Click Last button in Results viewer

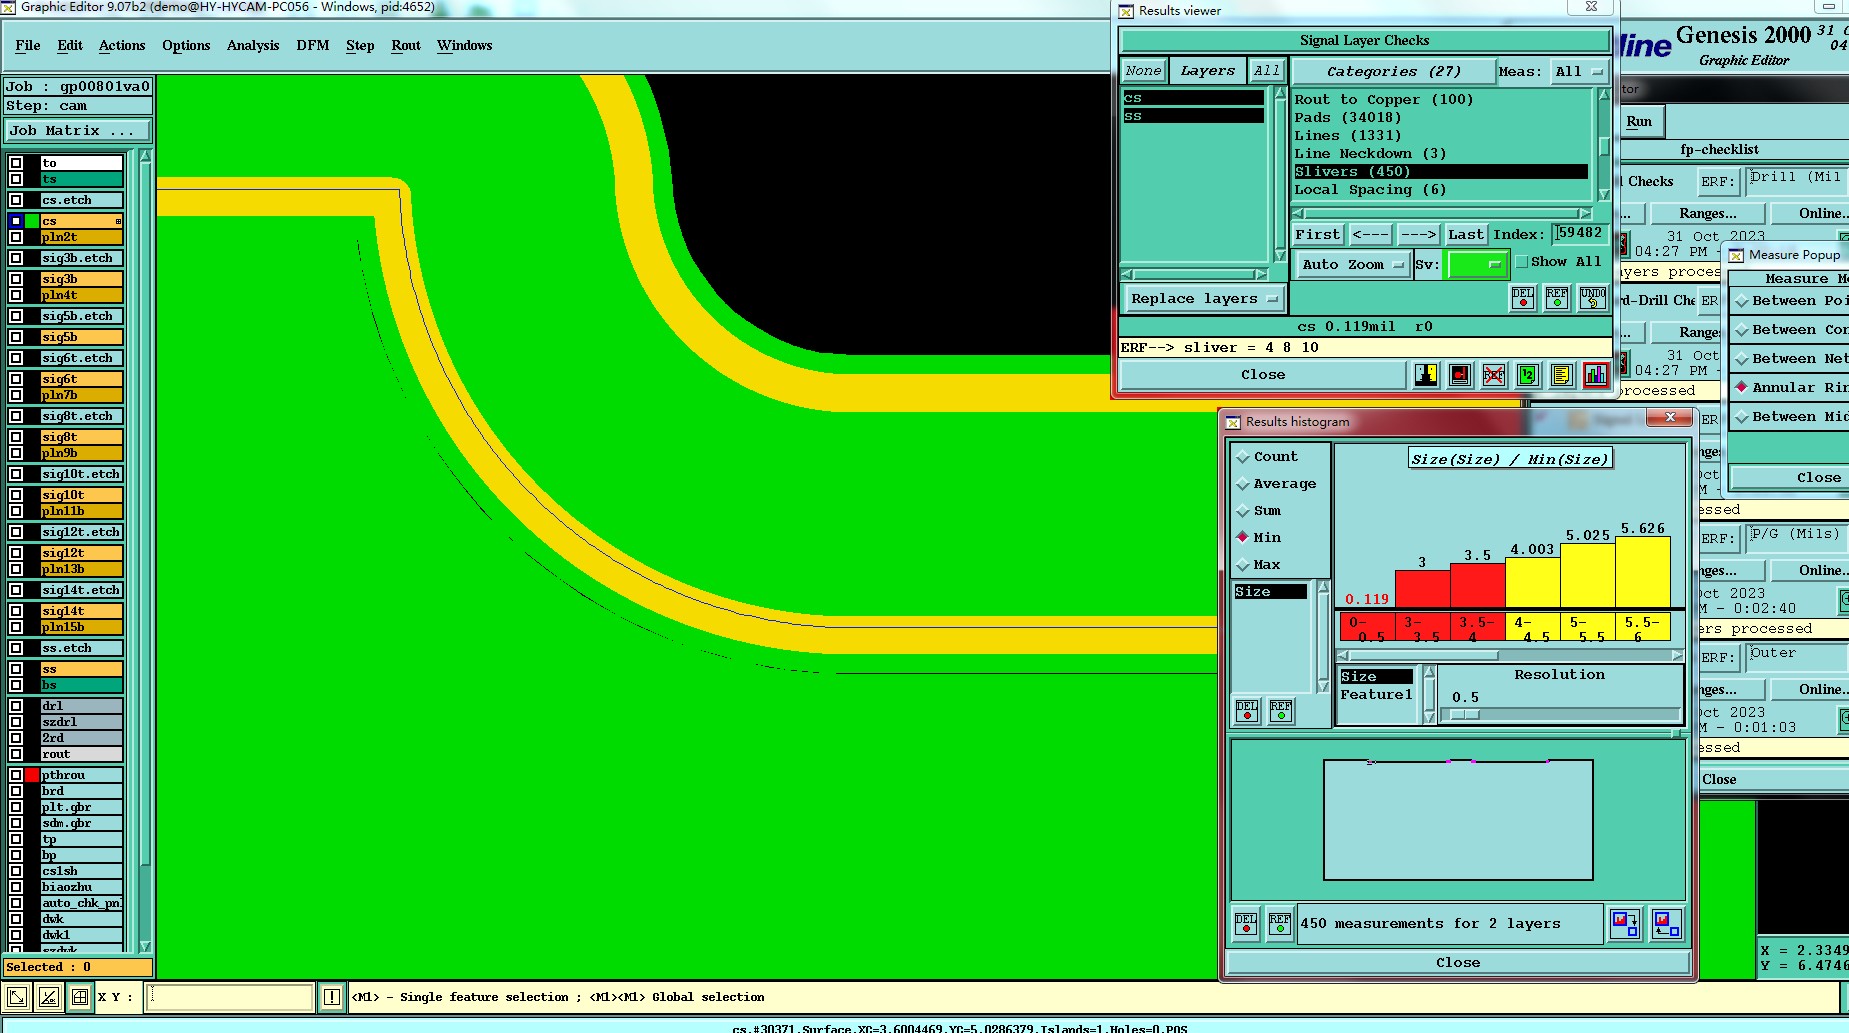[x=1466, y=235]
